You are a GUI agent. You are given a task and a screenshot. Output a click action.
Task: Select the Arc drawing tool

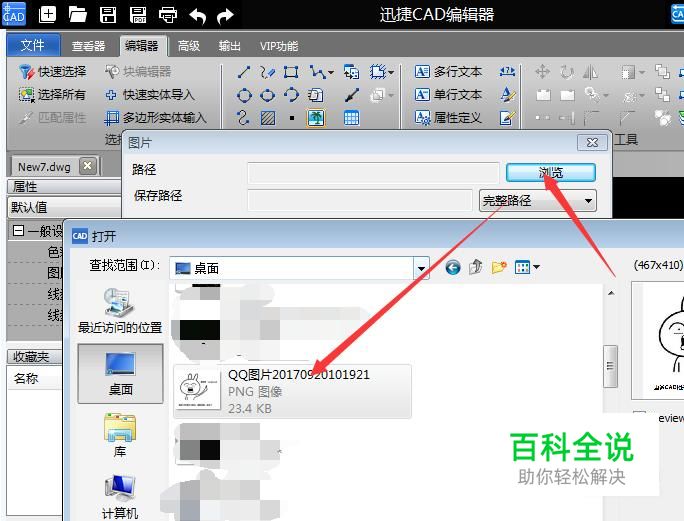click(x=291, y=95)
